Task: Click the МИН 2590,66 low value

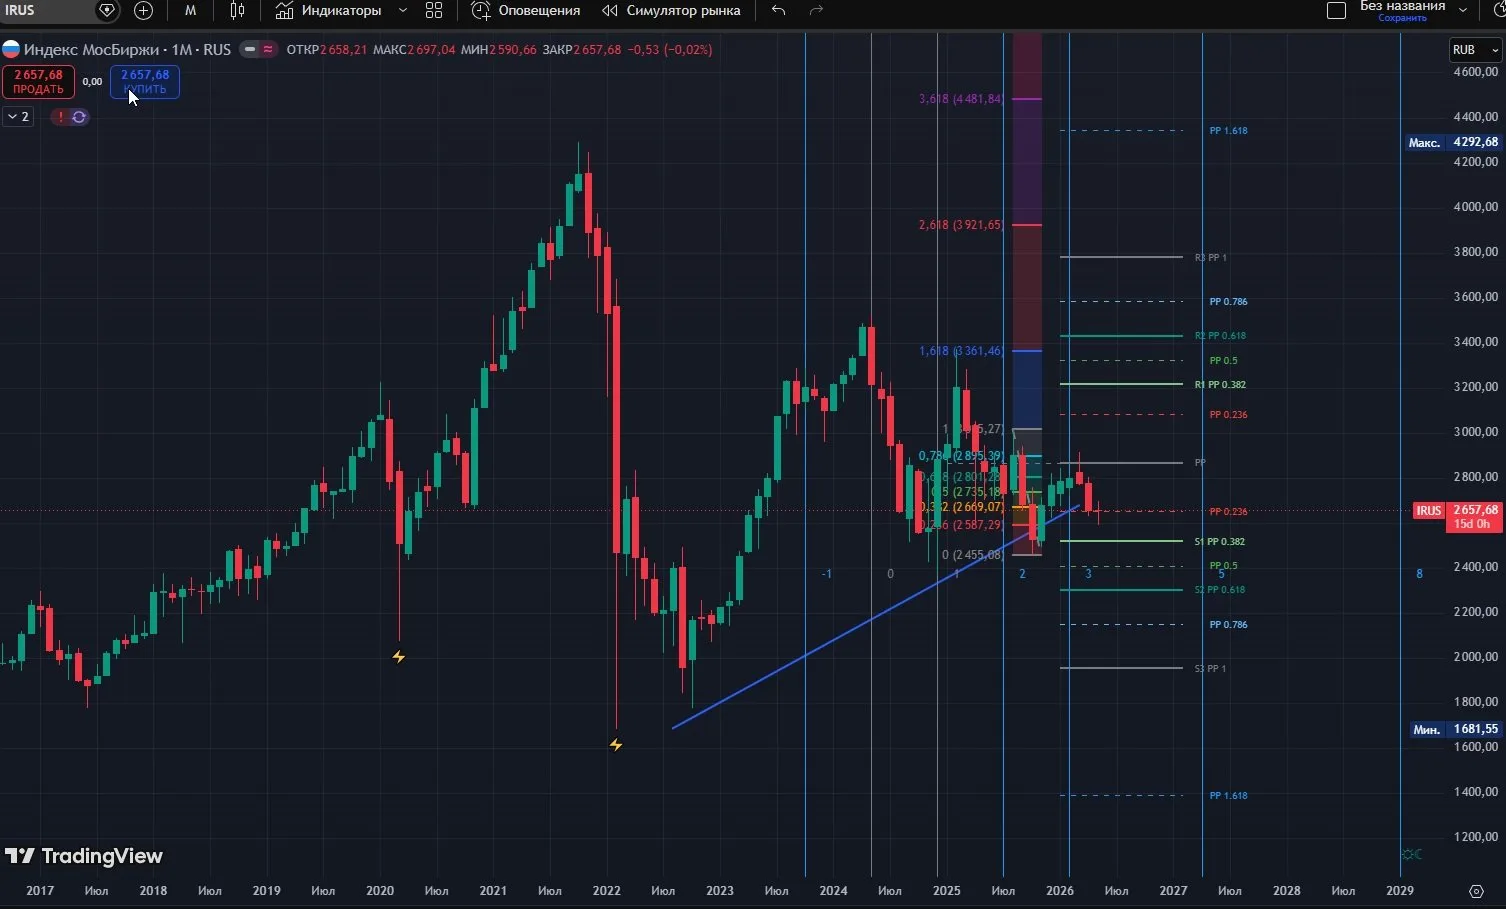Action: pos(499,50)
